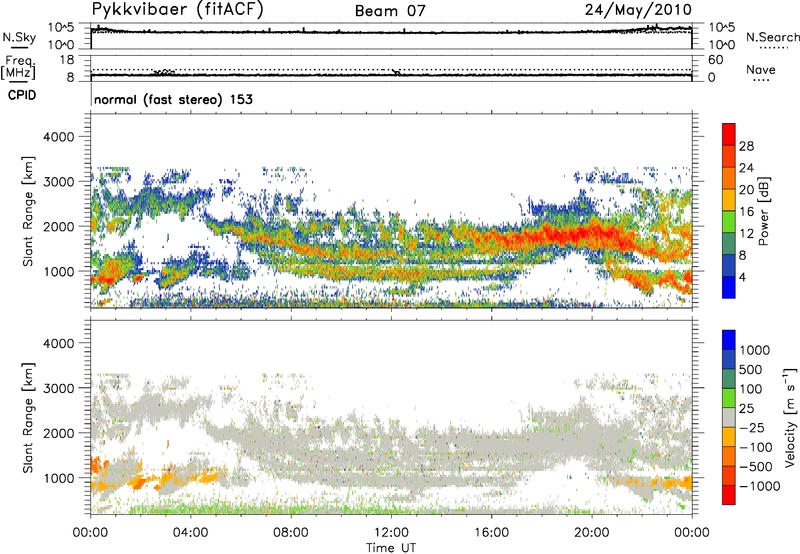Click the '08:00' time tick label
The image size is (800, 554).
(291, 533)
